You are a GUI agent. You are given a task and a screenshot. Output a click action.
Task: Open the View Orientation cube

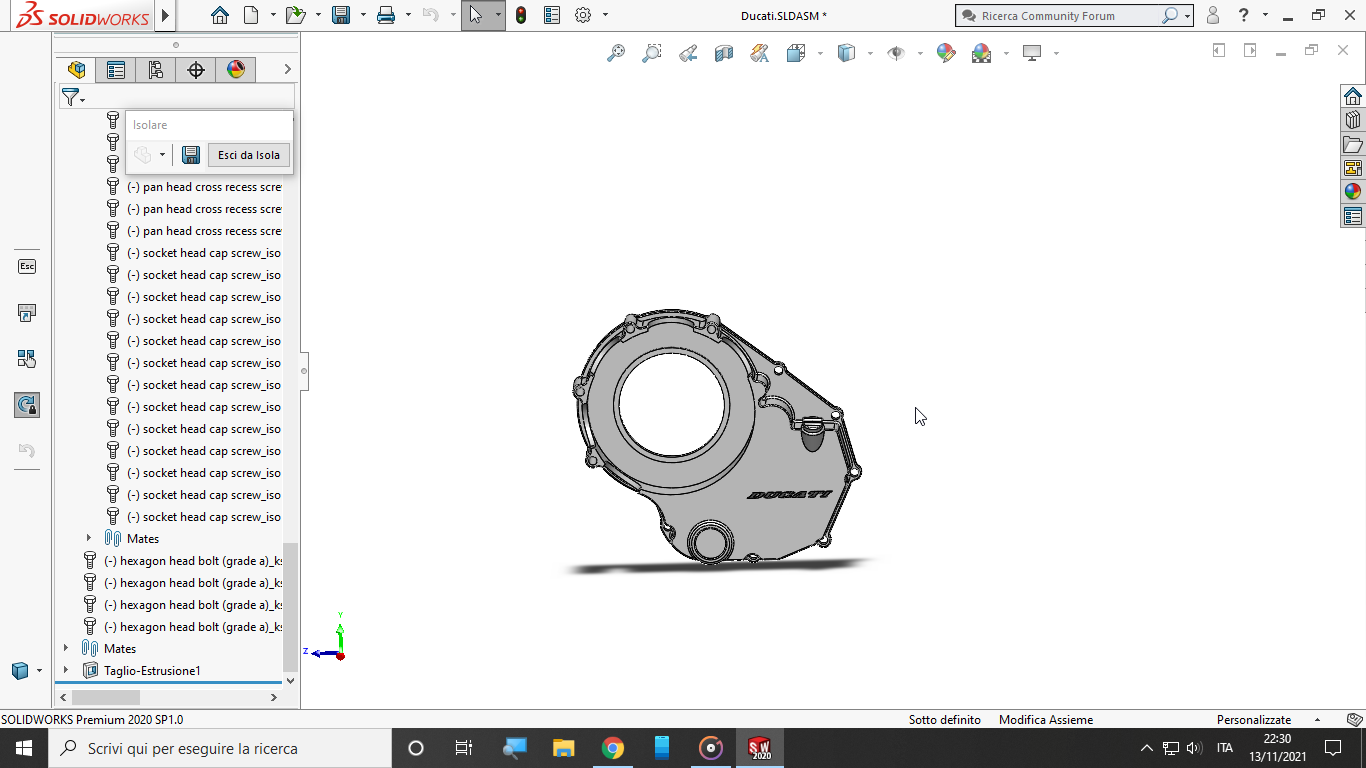(x=796, y=53)
